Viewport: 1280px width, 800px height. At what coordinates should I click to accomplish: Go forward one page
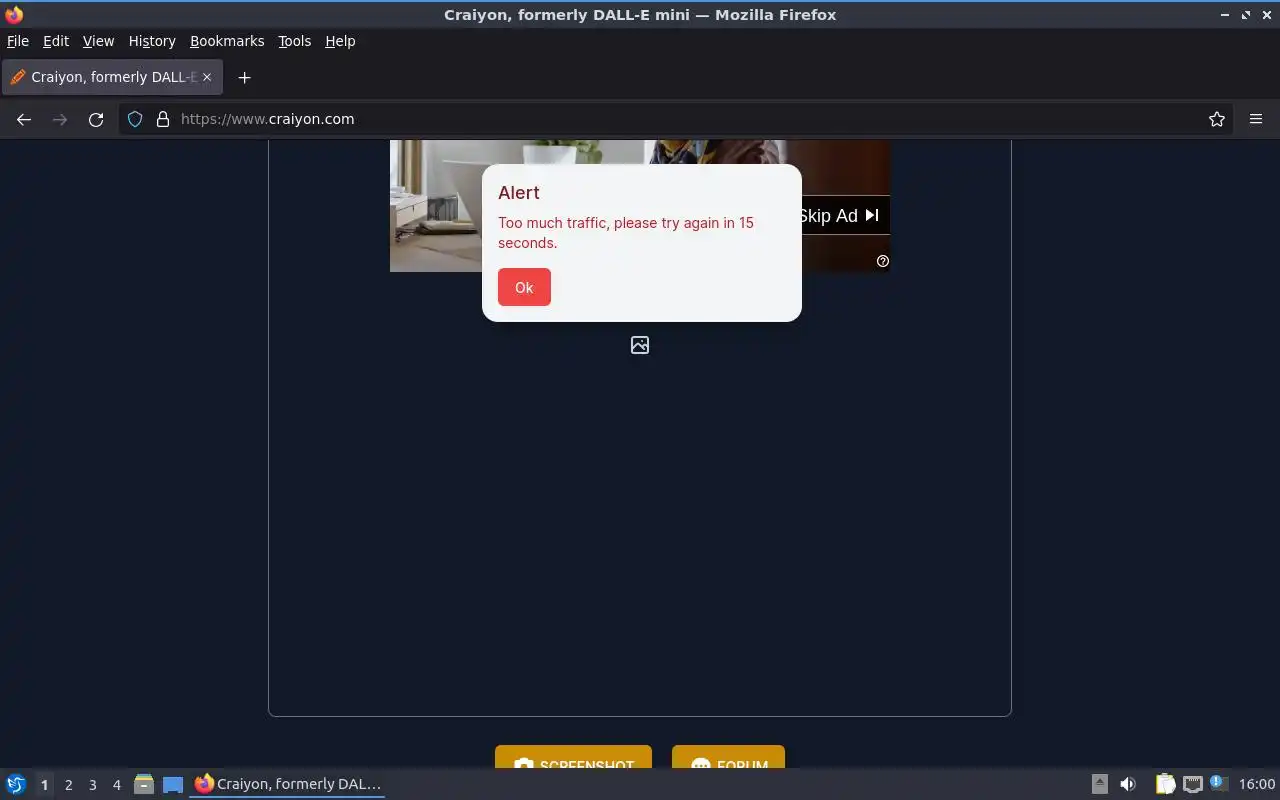pos(60,119)
